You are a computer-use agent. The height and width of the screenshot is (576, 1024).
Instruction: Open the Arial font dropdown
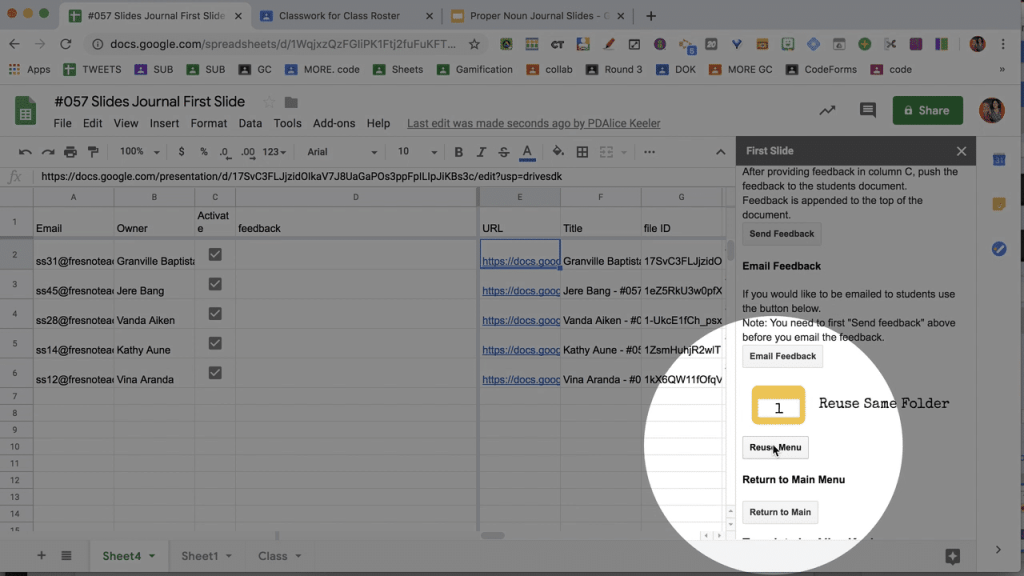click(x=342, y=152)
